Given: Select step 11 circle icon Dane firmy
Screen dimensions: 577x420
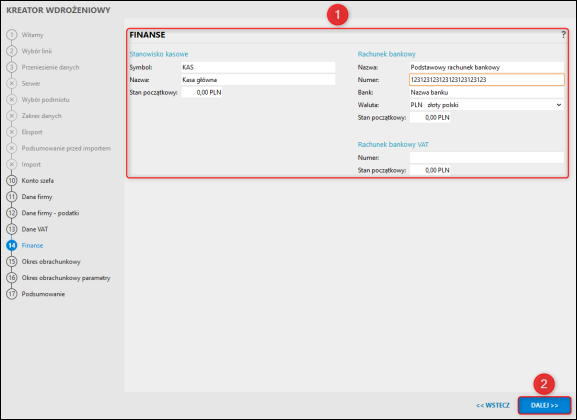Looking at the screenshot, I should pyautogui.click(x=12, y=197).
